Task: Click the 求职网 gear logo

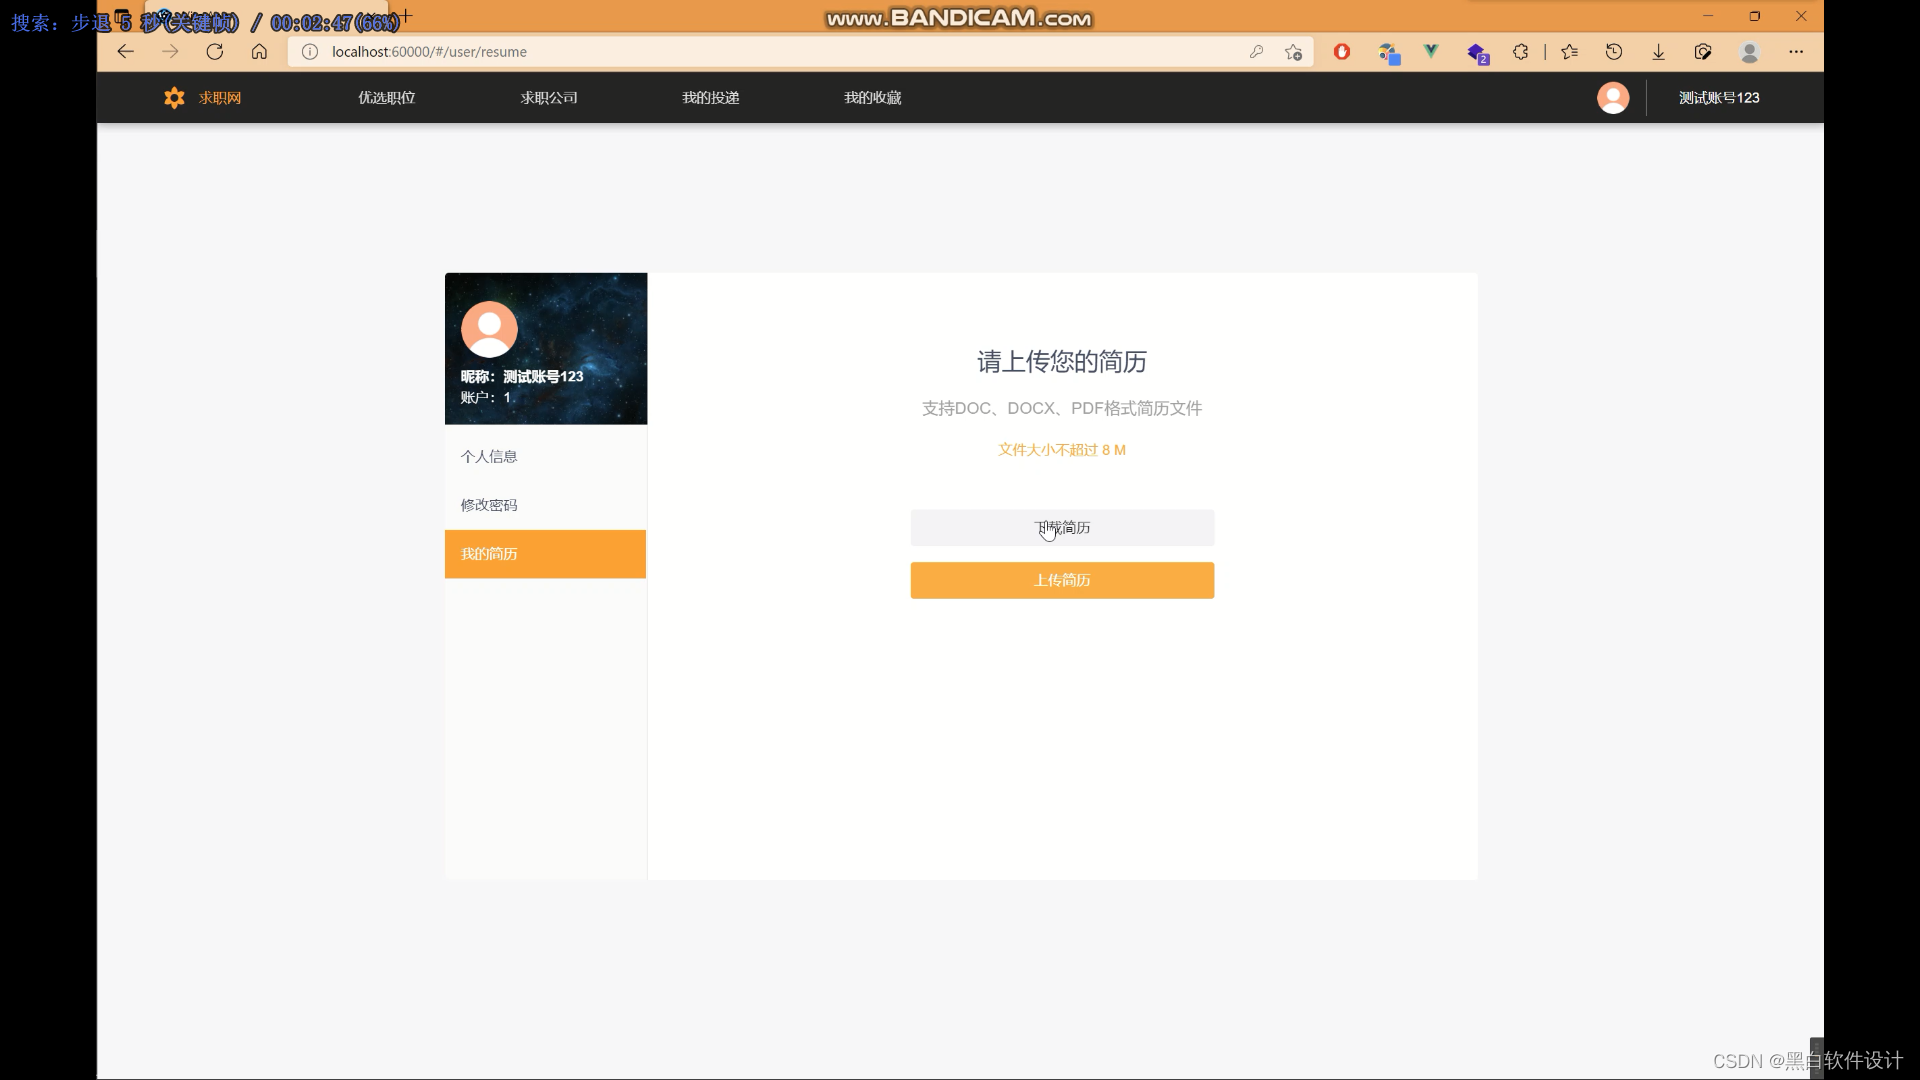Action: (174, 98)
